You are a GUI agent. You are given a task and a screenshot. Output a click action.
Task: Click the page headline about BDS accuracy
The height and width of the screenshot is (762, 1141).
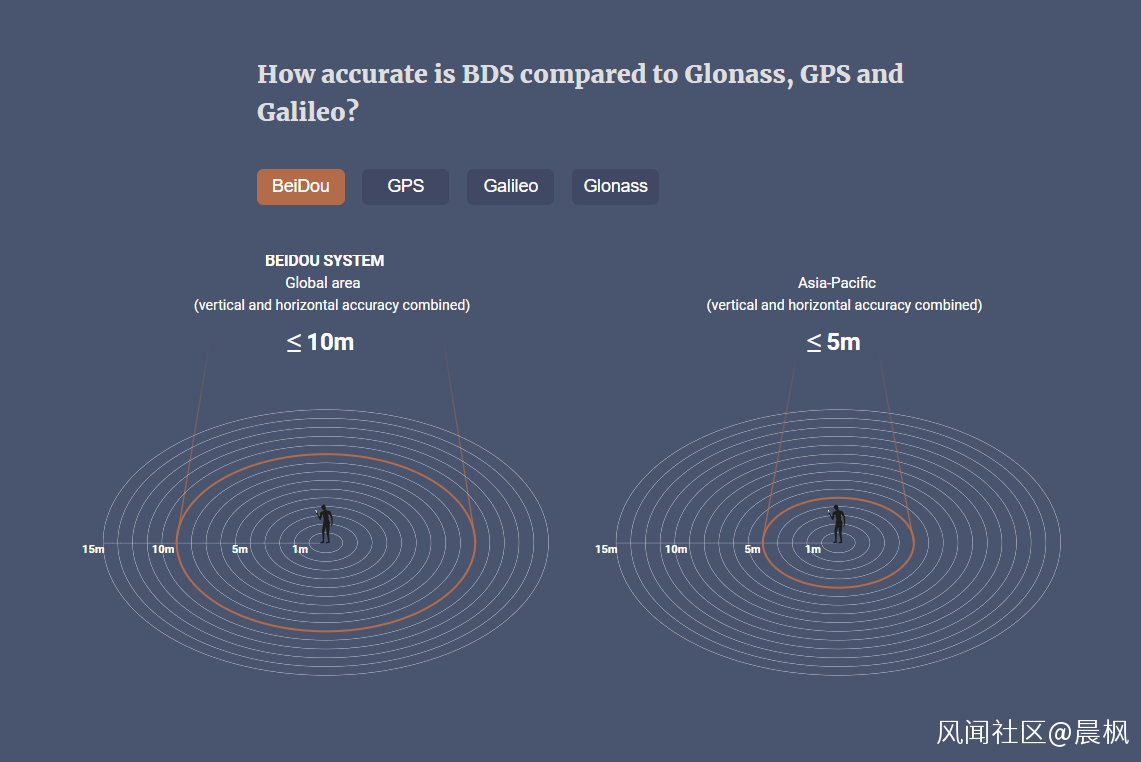pos(580,92)
